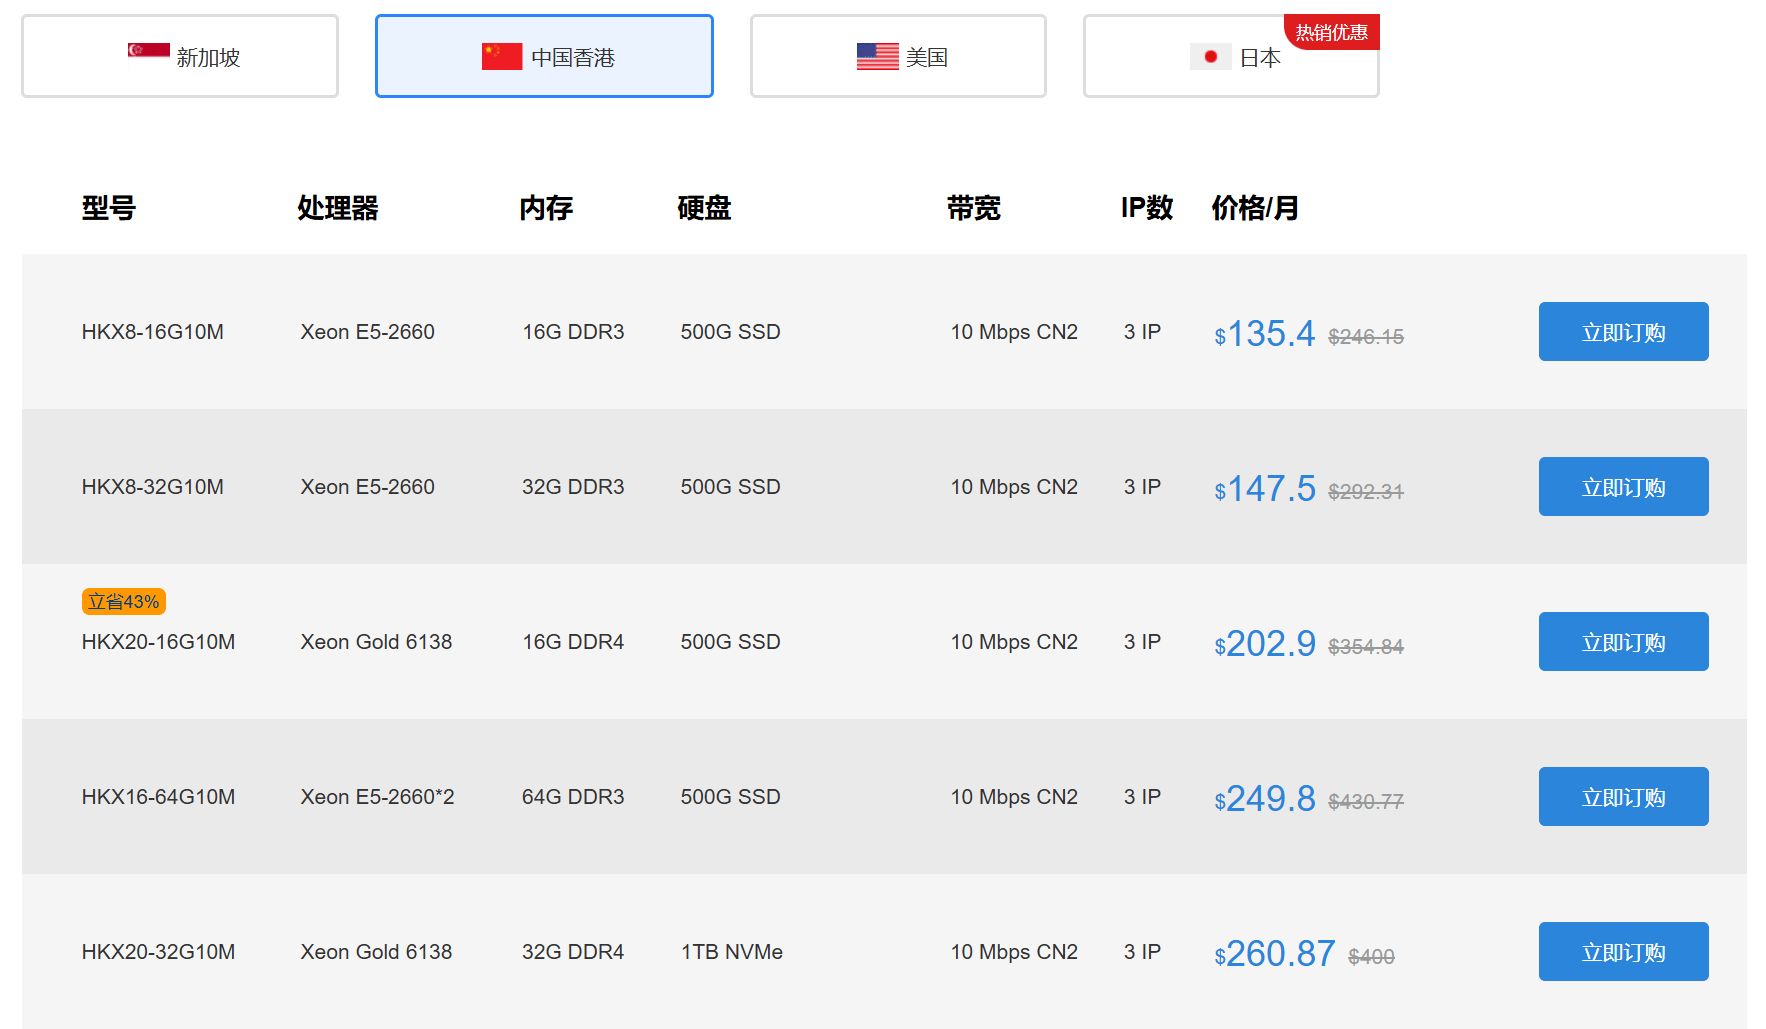Click the Japan flag icon

pos(1210,57)
